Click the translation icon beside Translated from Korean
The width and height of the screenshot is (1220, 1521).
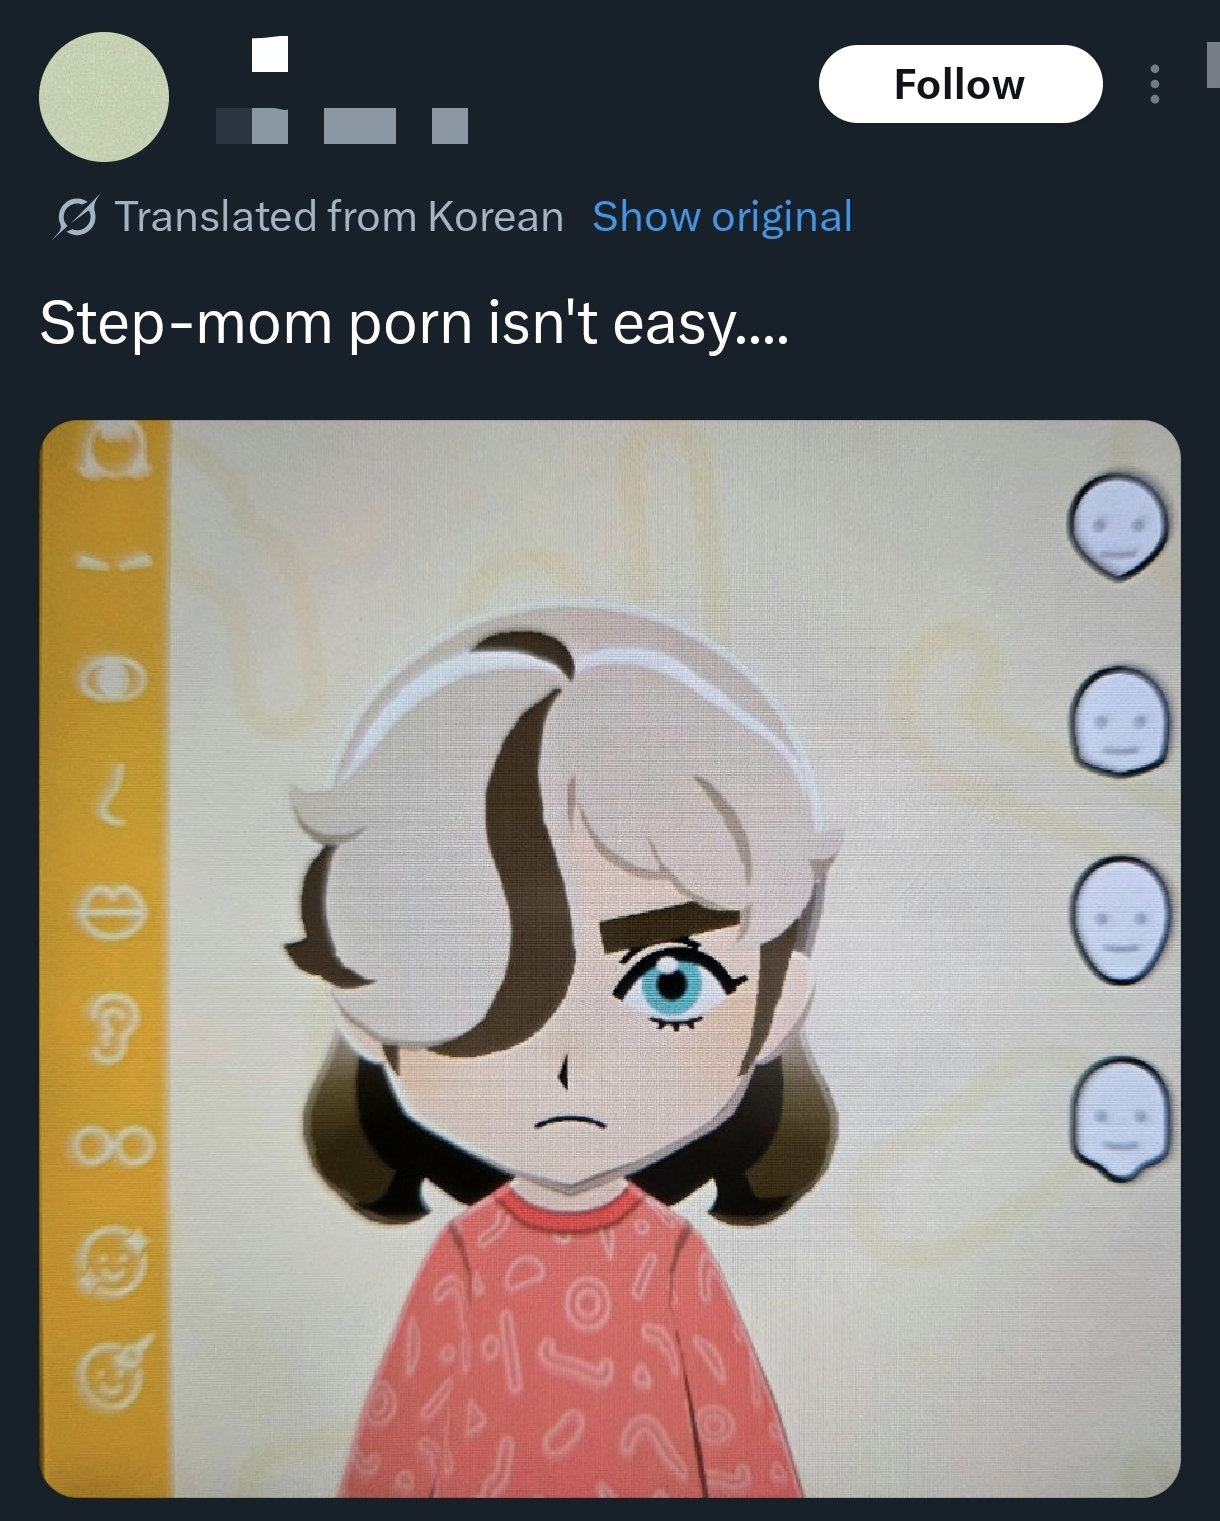(76, 216)
